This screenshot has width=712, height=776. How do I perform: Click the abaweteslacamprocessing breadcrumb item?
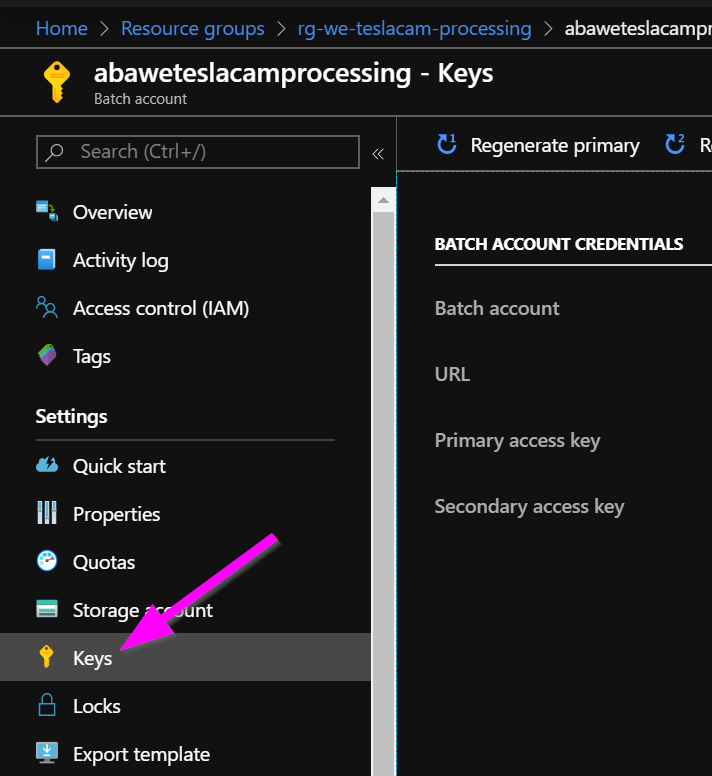[638, 29]
